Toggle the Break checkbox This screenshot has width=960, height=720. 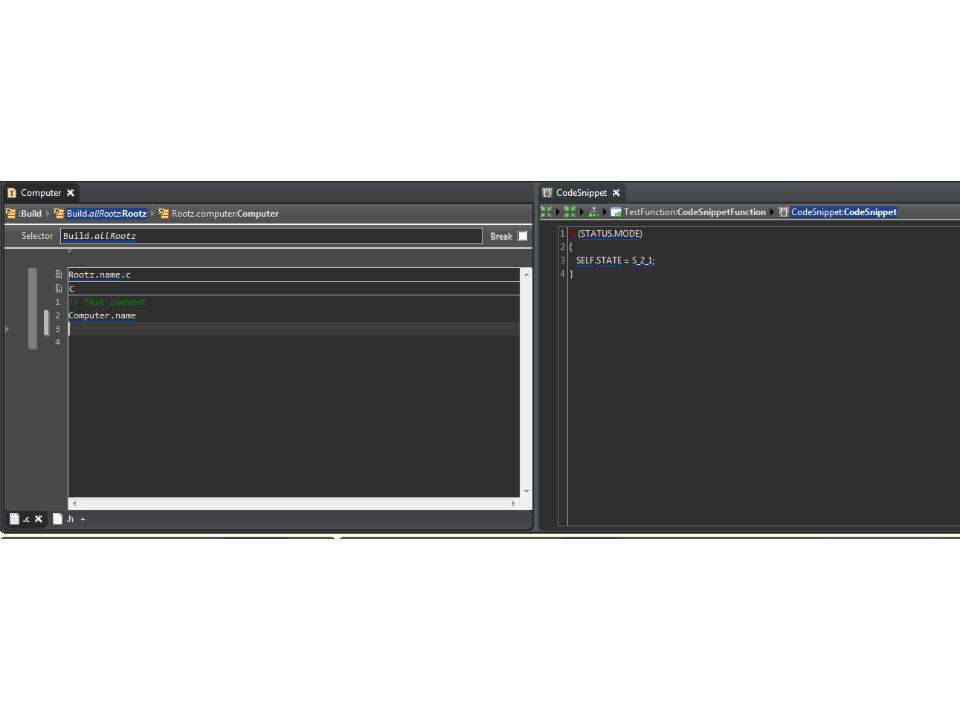[x=522, y=236]
